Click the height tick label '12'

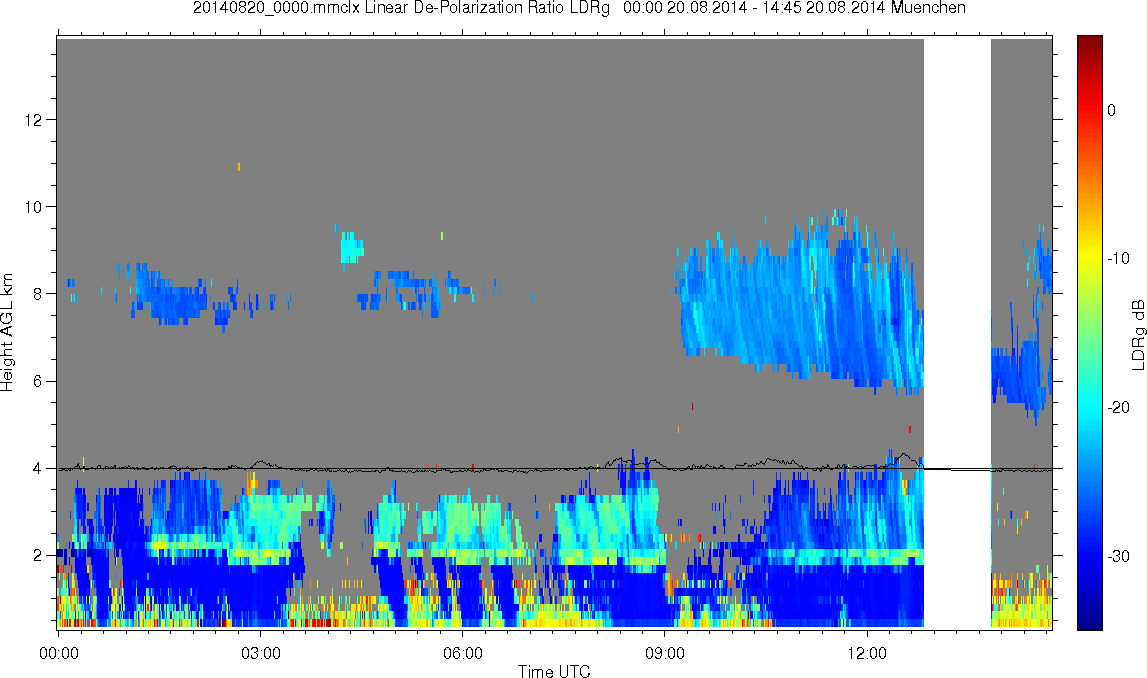[x=34, y=120]
